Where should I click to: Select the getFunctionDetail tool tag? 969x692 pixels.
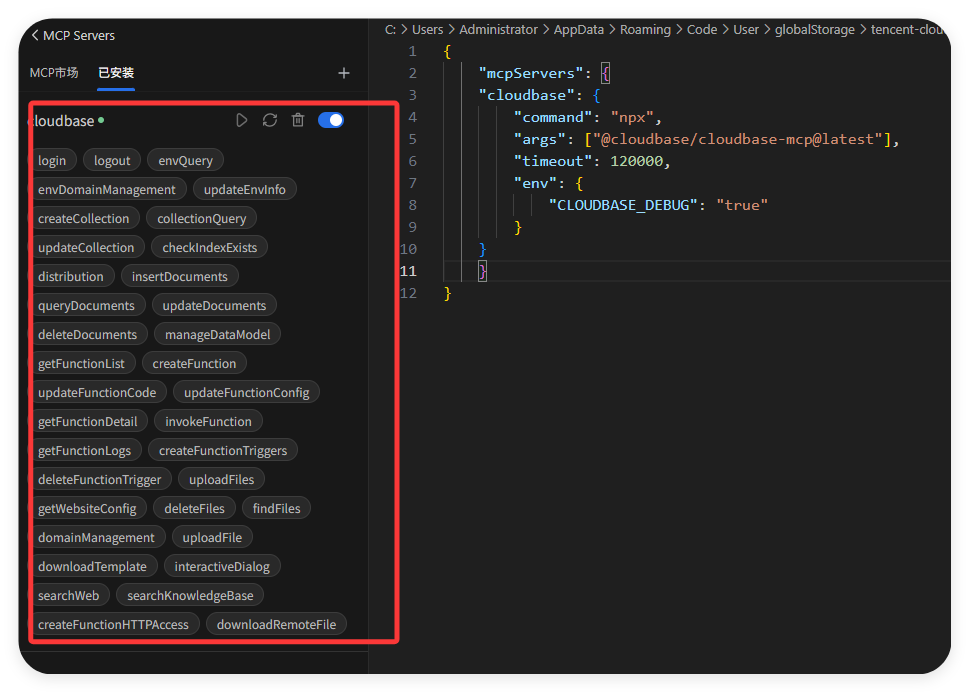click(x=89, y=422)
